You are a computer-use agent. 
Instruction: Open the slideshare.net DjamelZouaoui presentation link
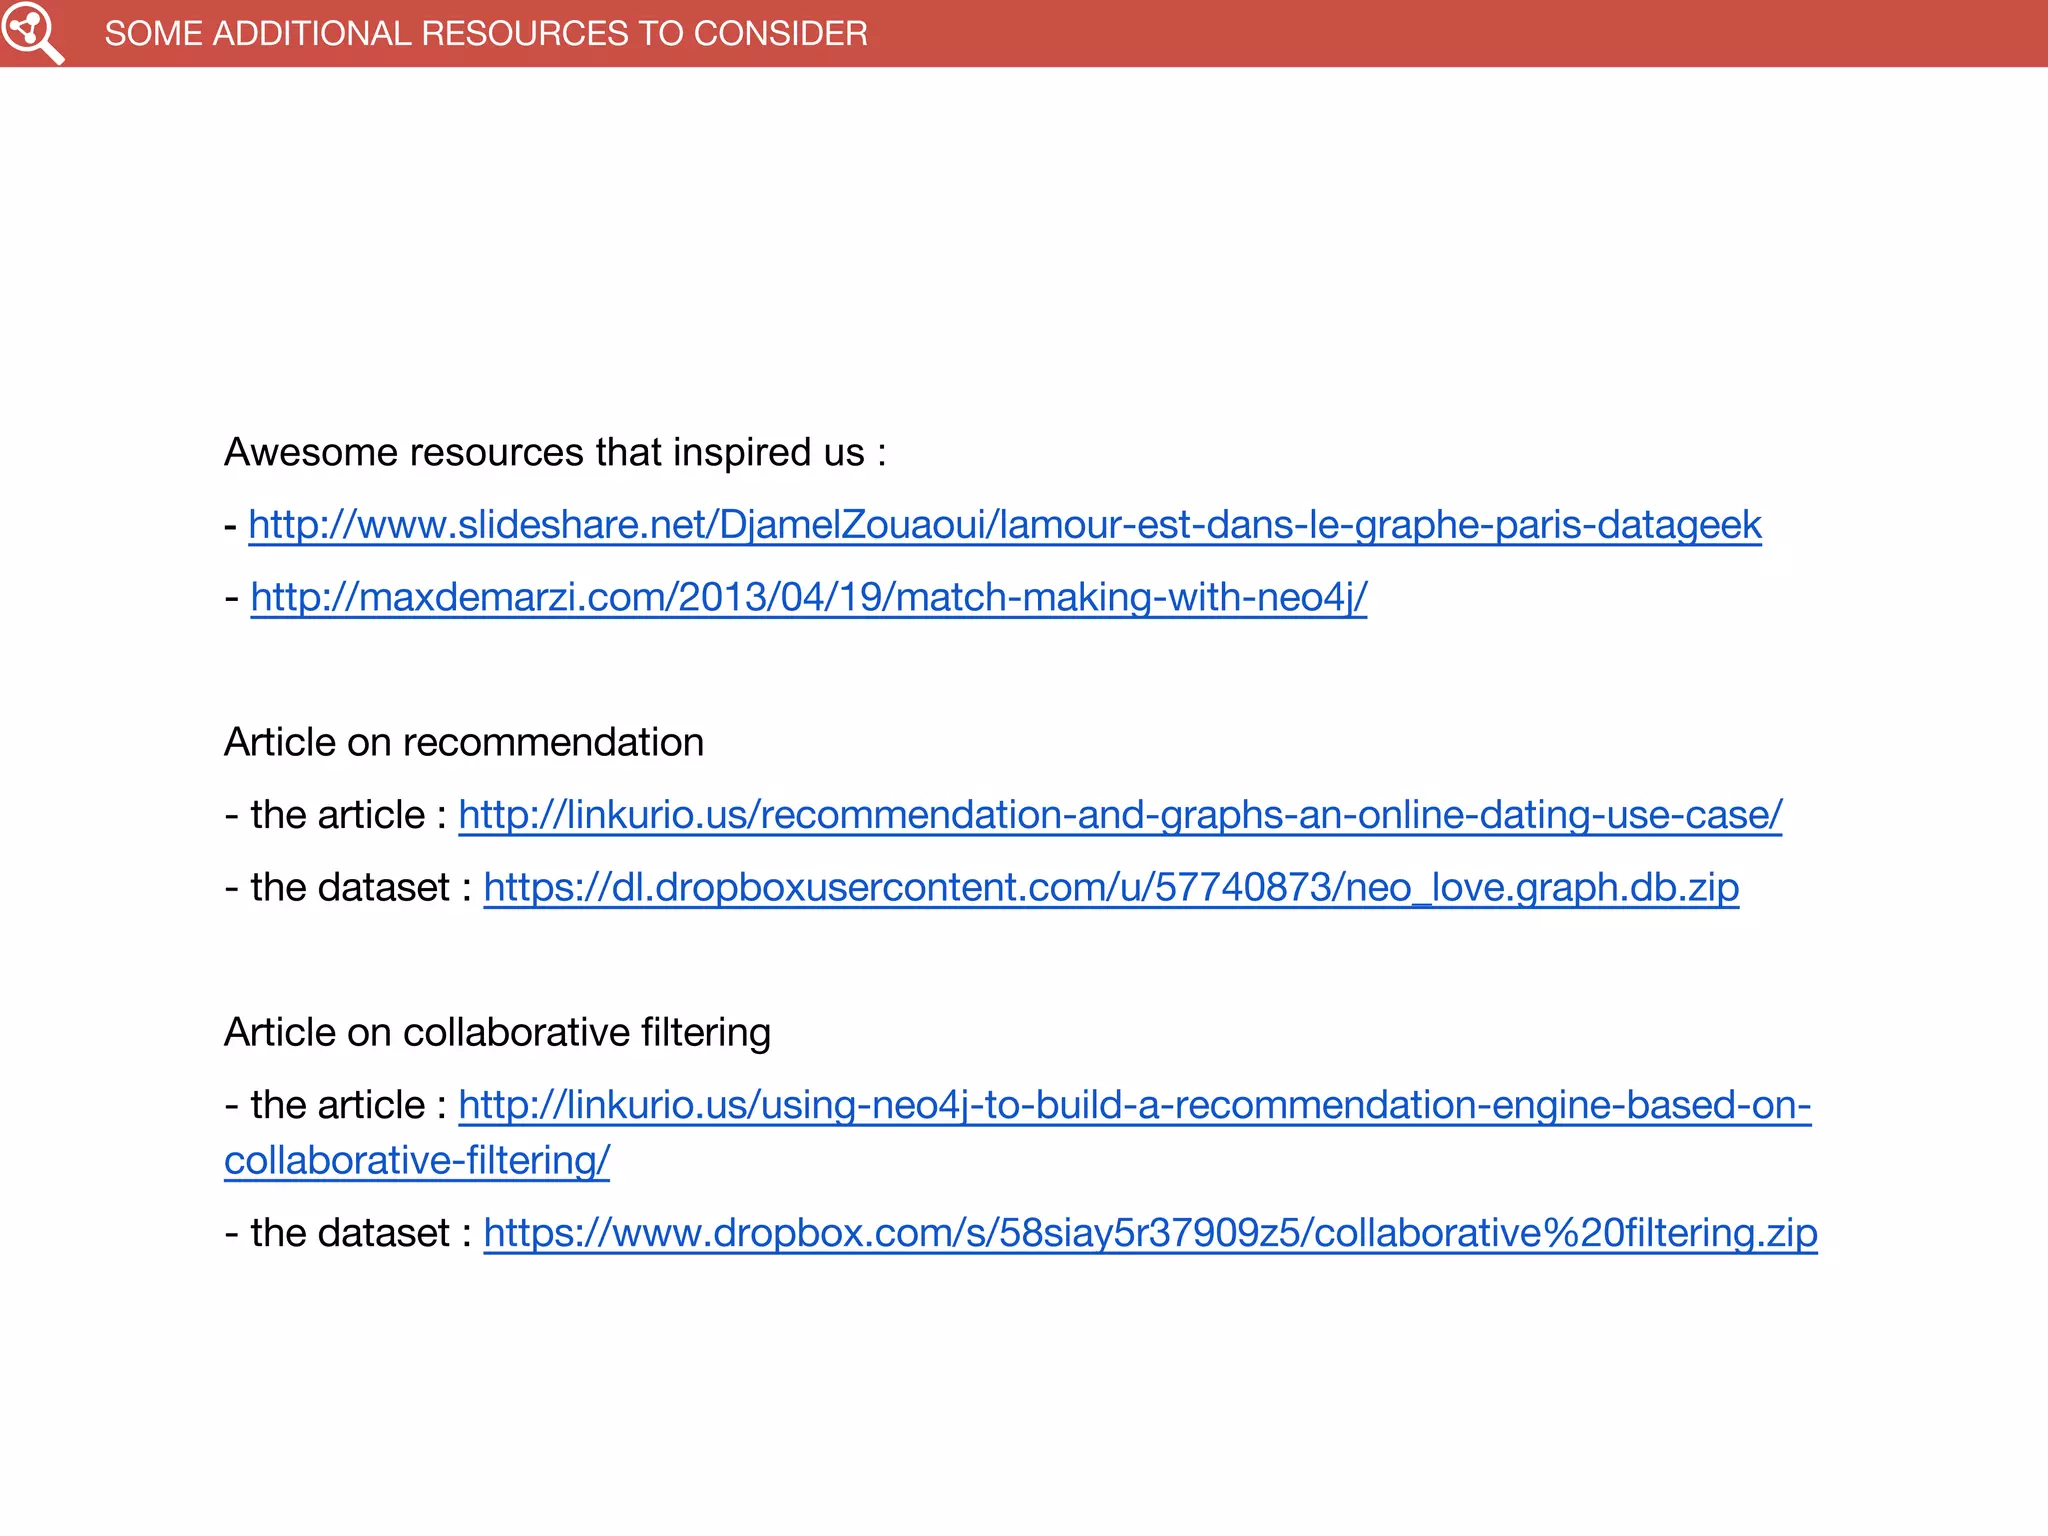1004,525
